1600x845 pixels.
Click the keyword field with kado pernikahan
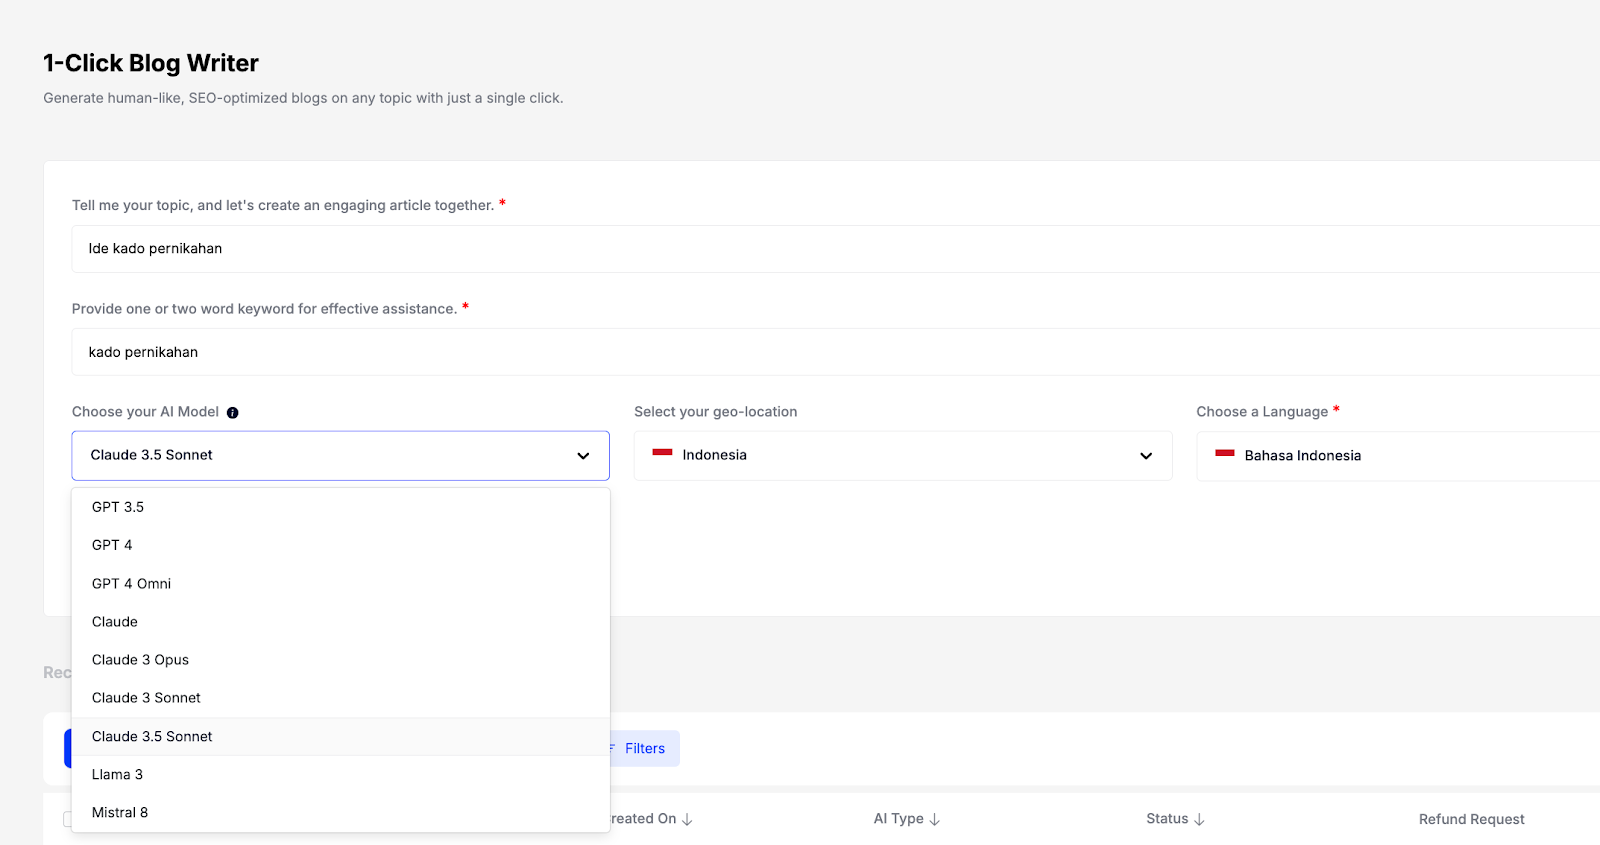(836, 352)
